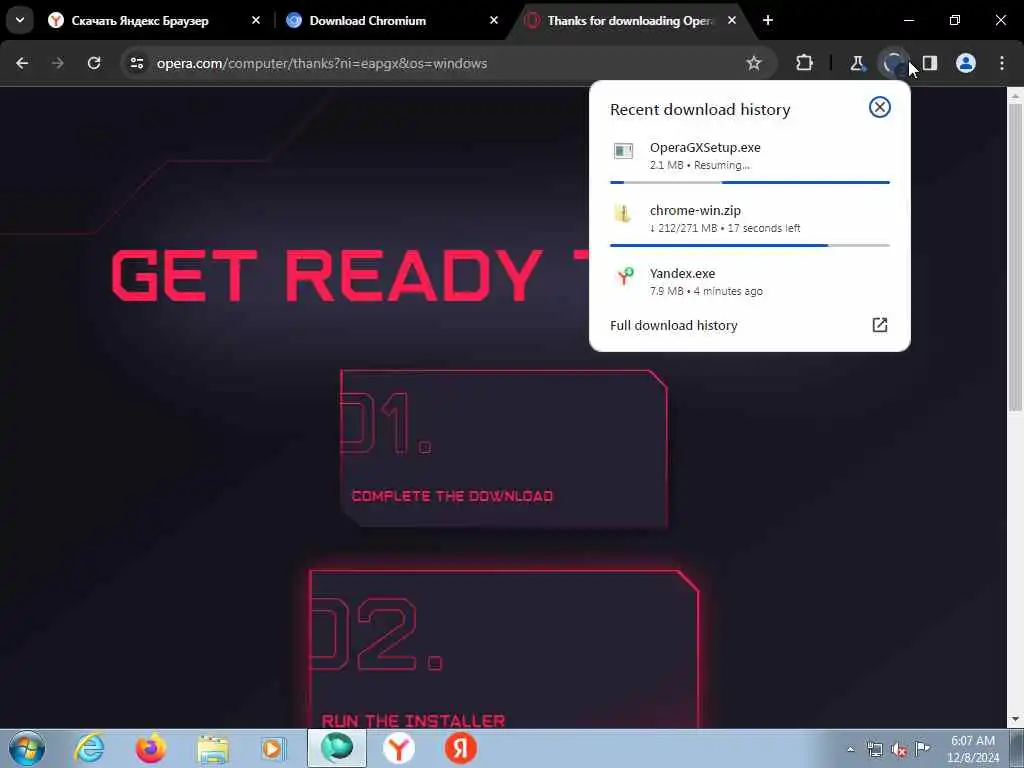Click the Run the Installer step card

[x=504, y=648]
